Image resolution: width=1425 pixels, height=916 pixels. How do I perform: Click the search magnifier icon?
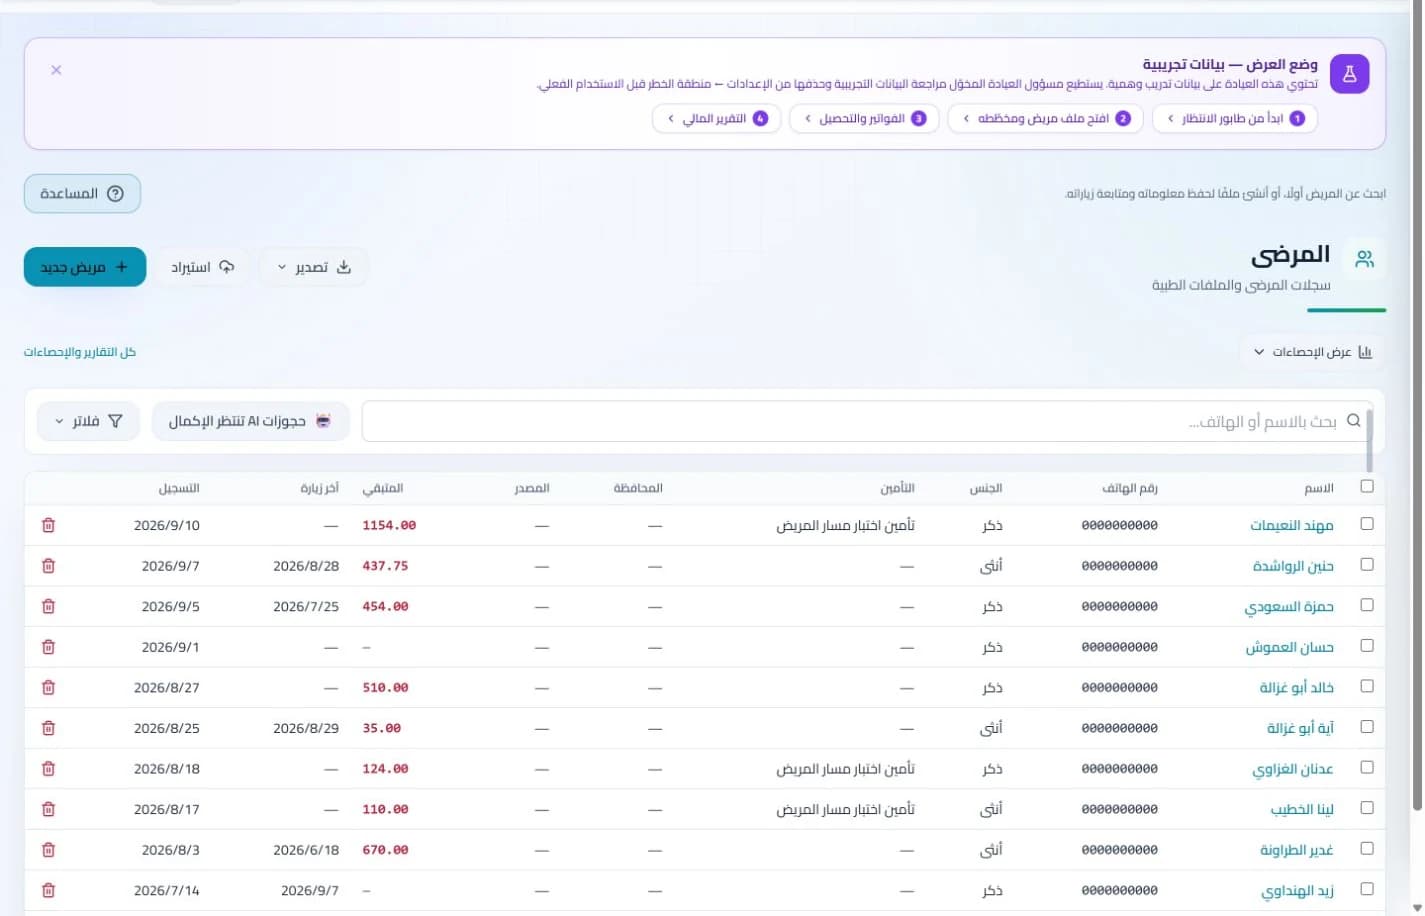tap(1354, 421)
